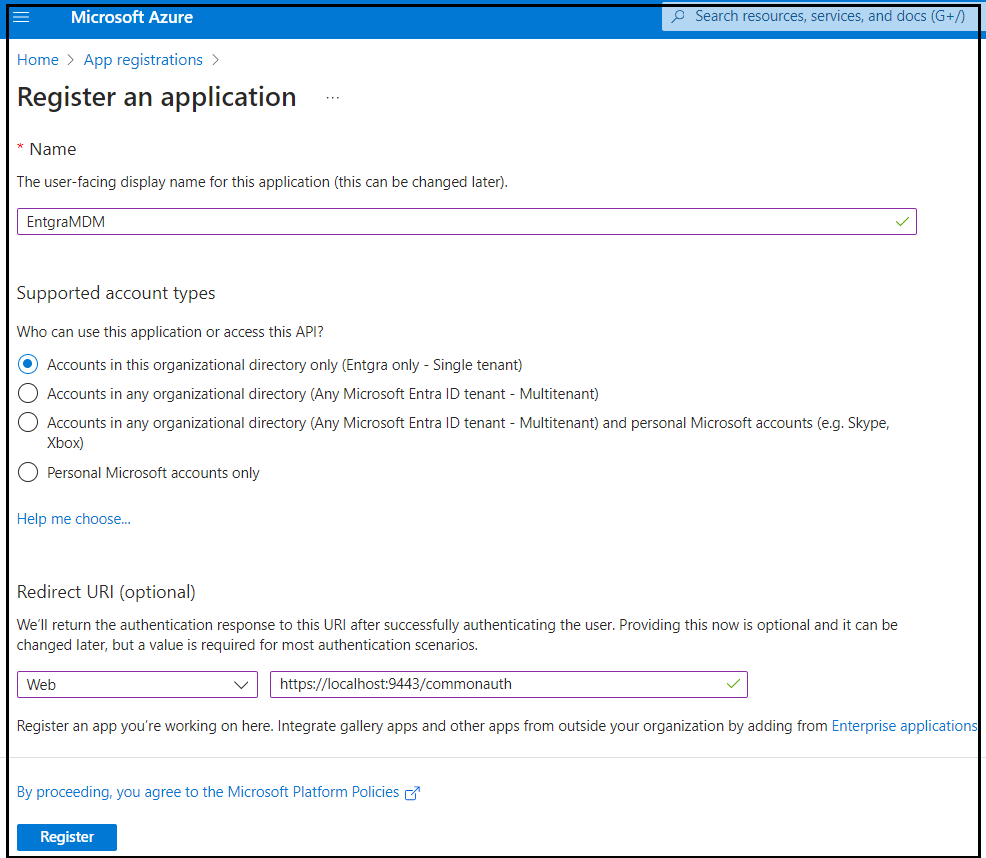Open the Azure portal hamburger menu

coord(21,17)
